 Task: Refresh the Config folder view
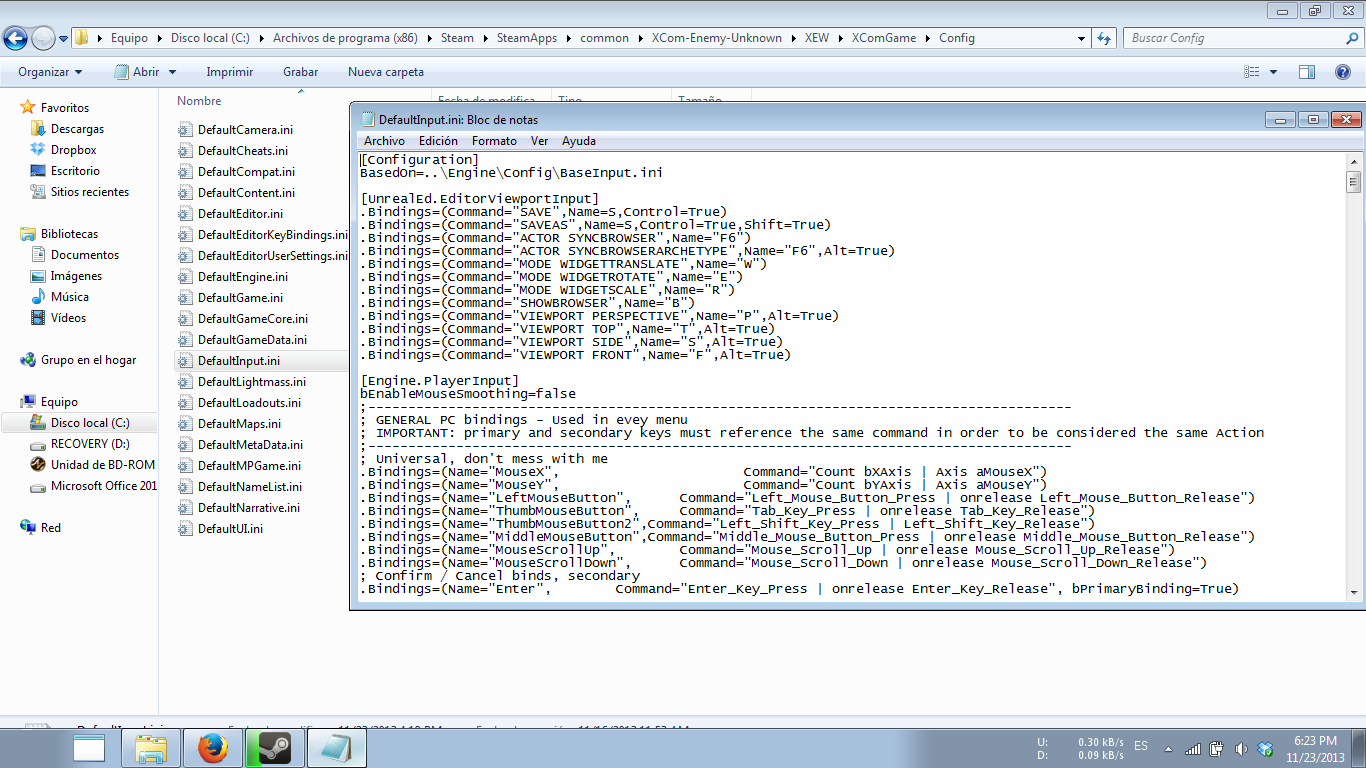1104,38
